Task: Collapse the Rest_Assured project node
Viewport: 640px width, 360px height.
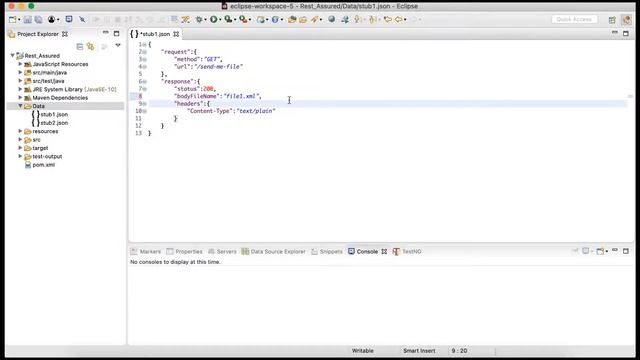Action: 13,55
